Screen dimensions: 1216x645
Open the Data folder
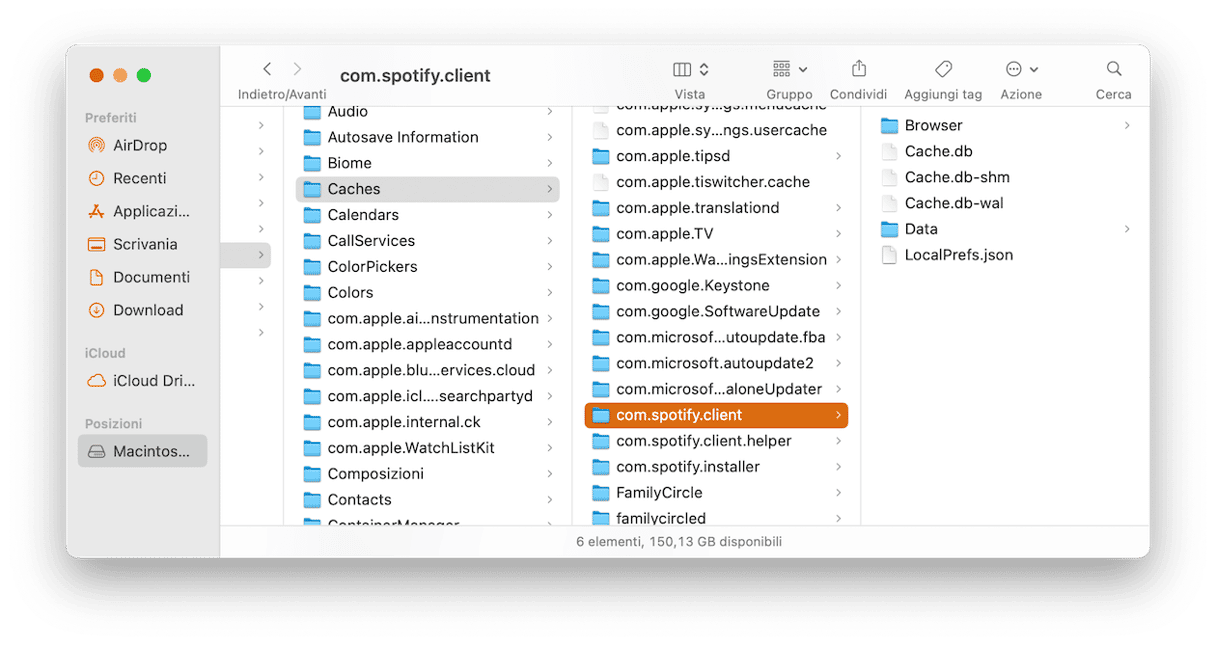(x=1005, y=229)
